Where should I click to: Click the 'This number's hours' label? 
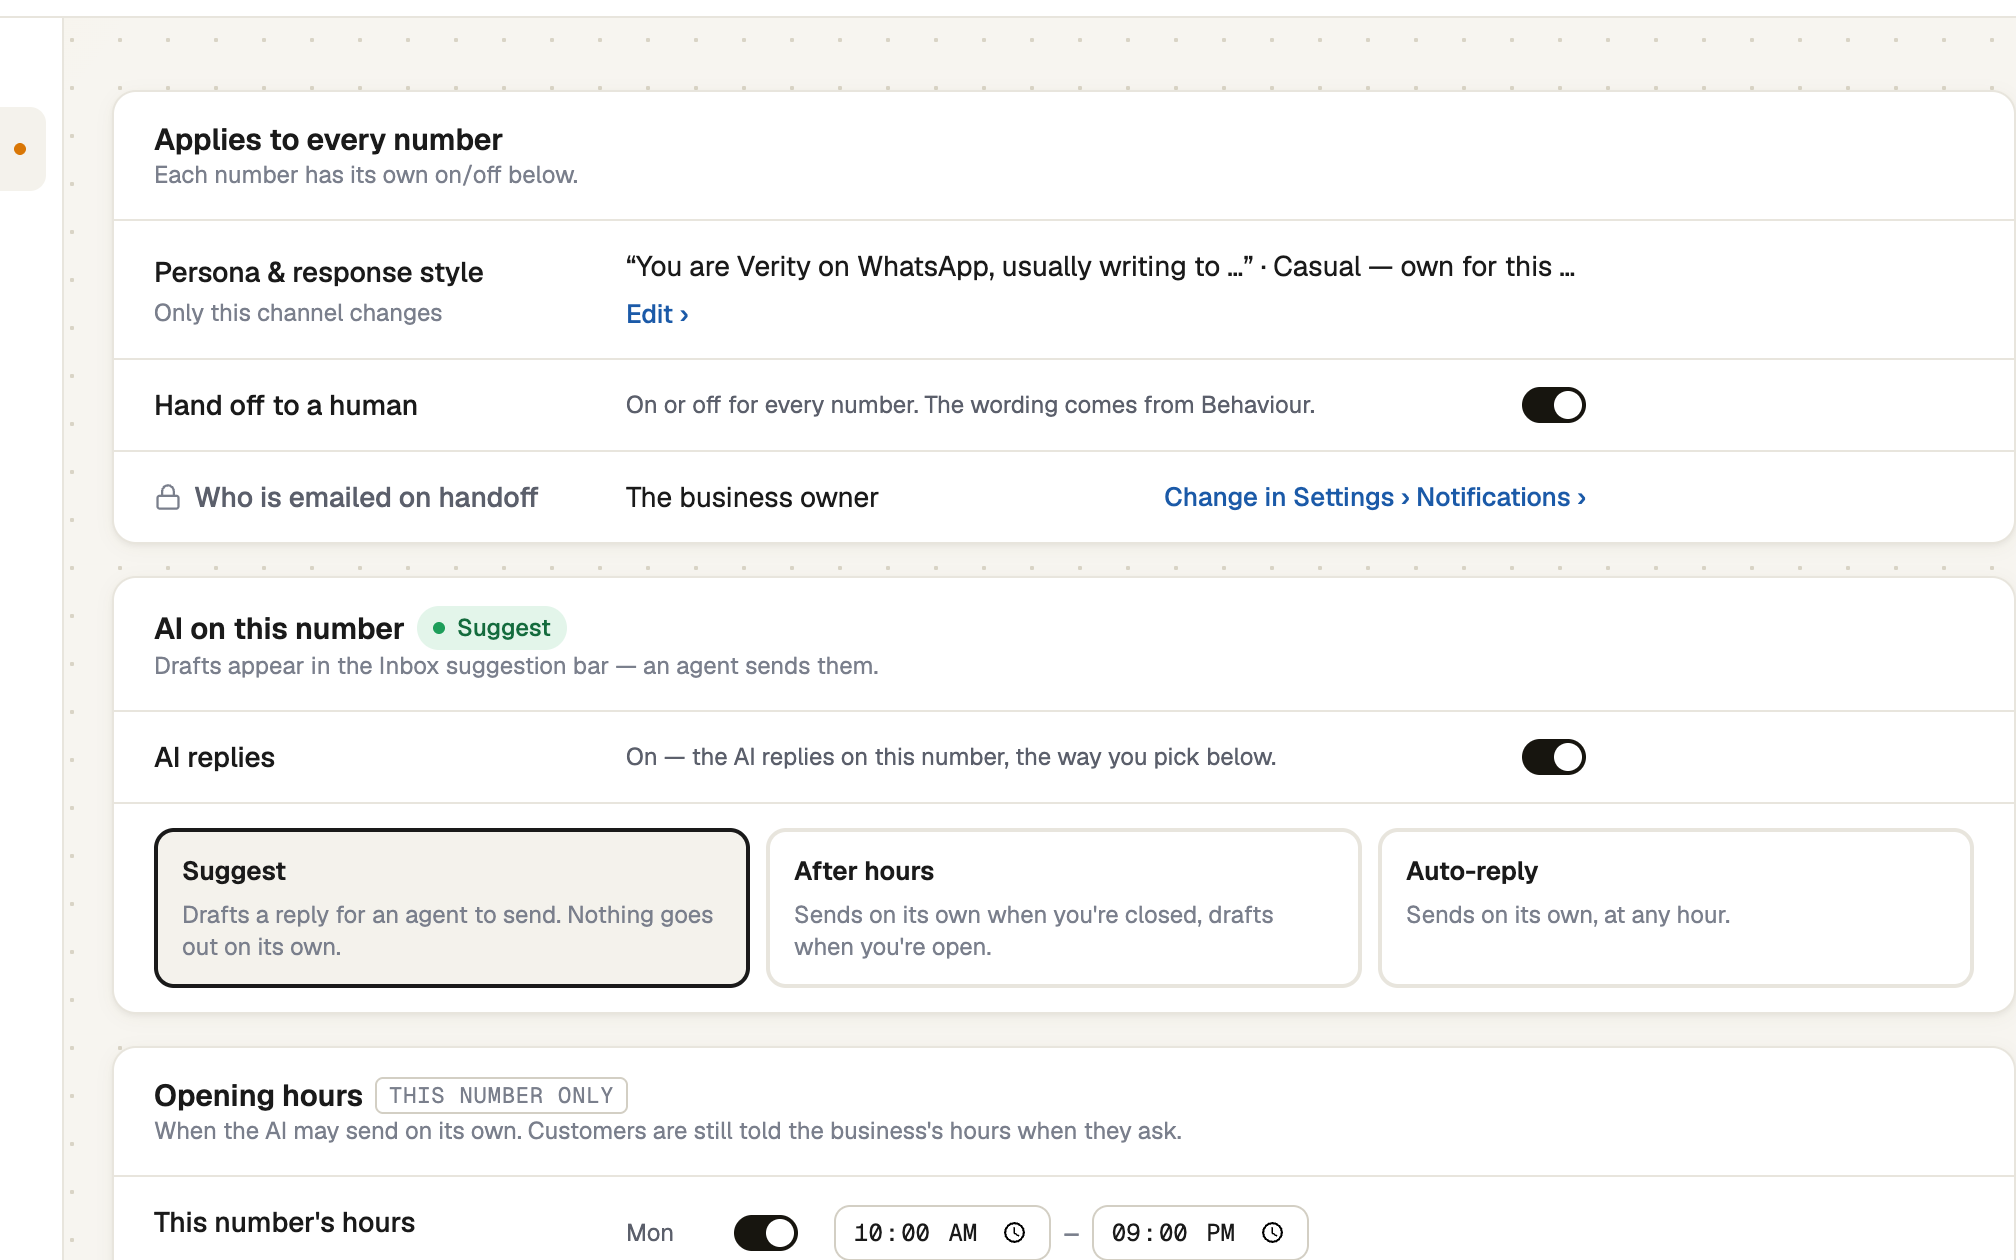tap(284, 1222)
